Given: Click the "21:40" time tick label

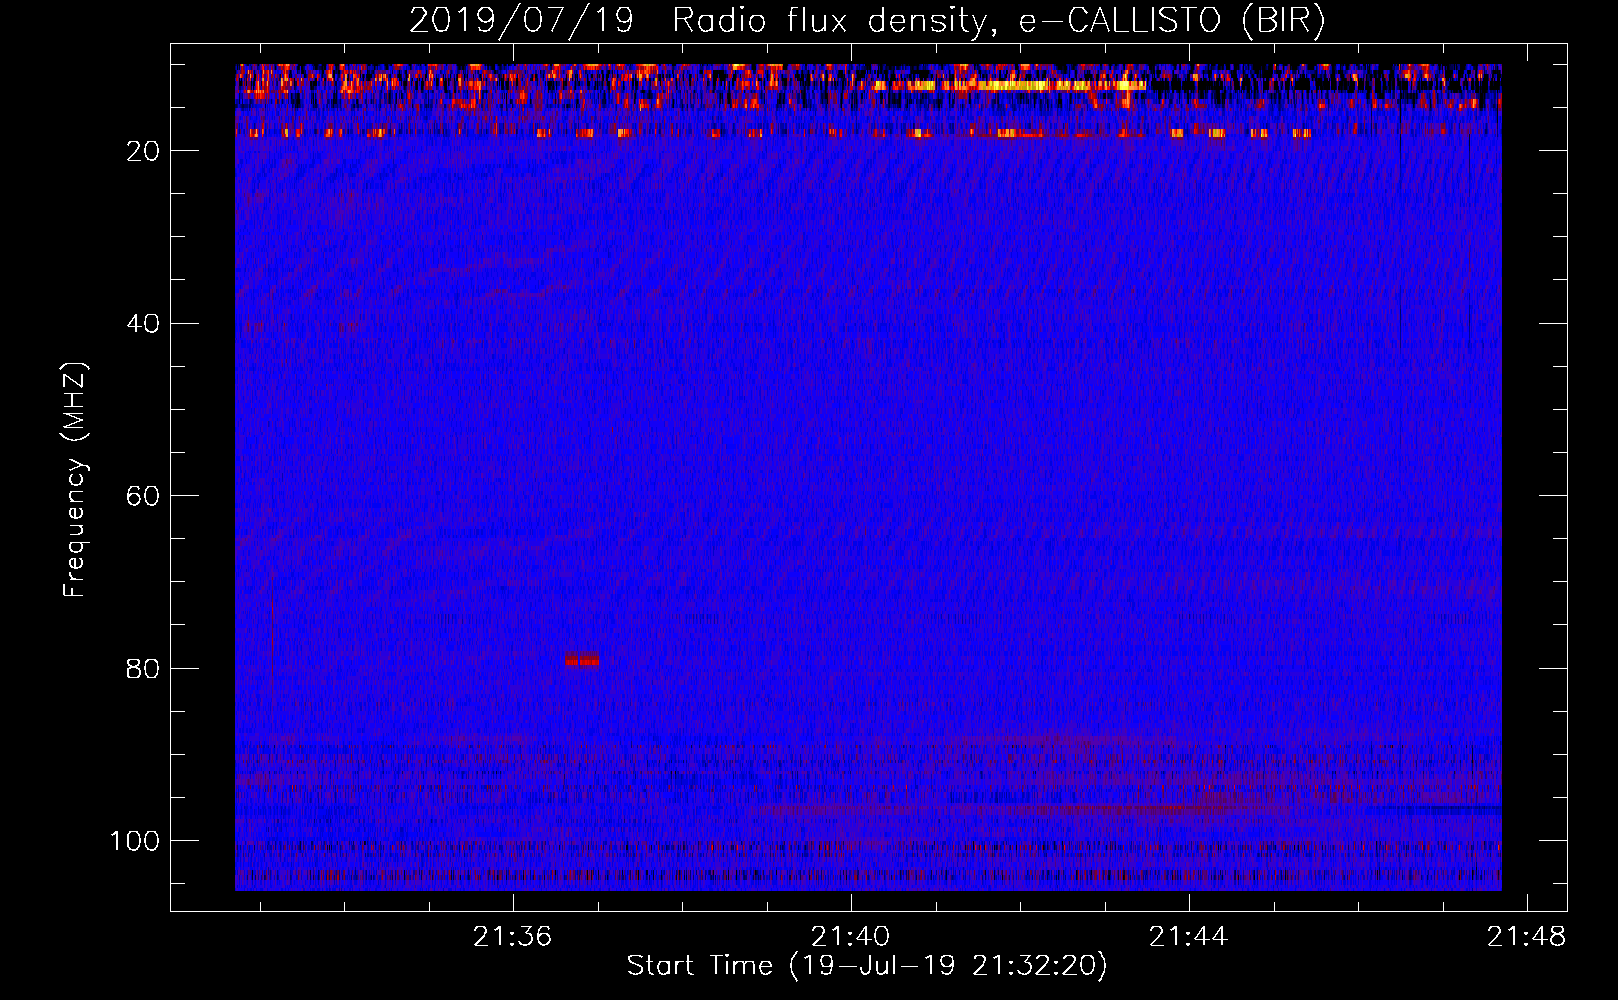Looking at the screenshot, I should [x=850, y=937].
